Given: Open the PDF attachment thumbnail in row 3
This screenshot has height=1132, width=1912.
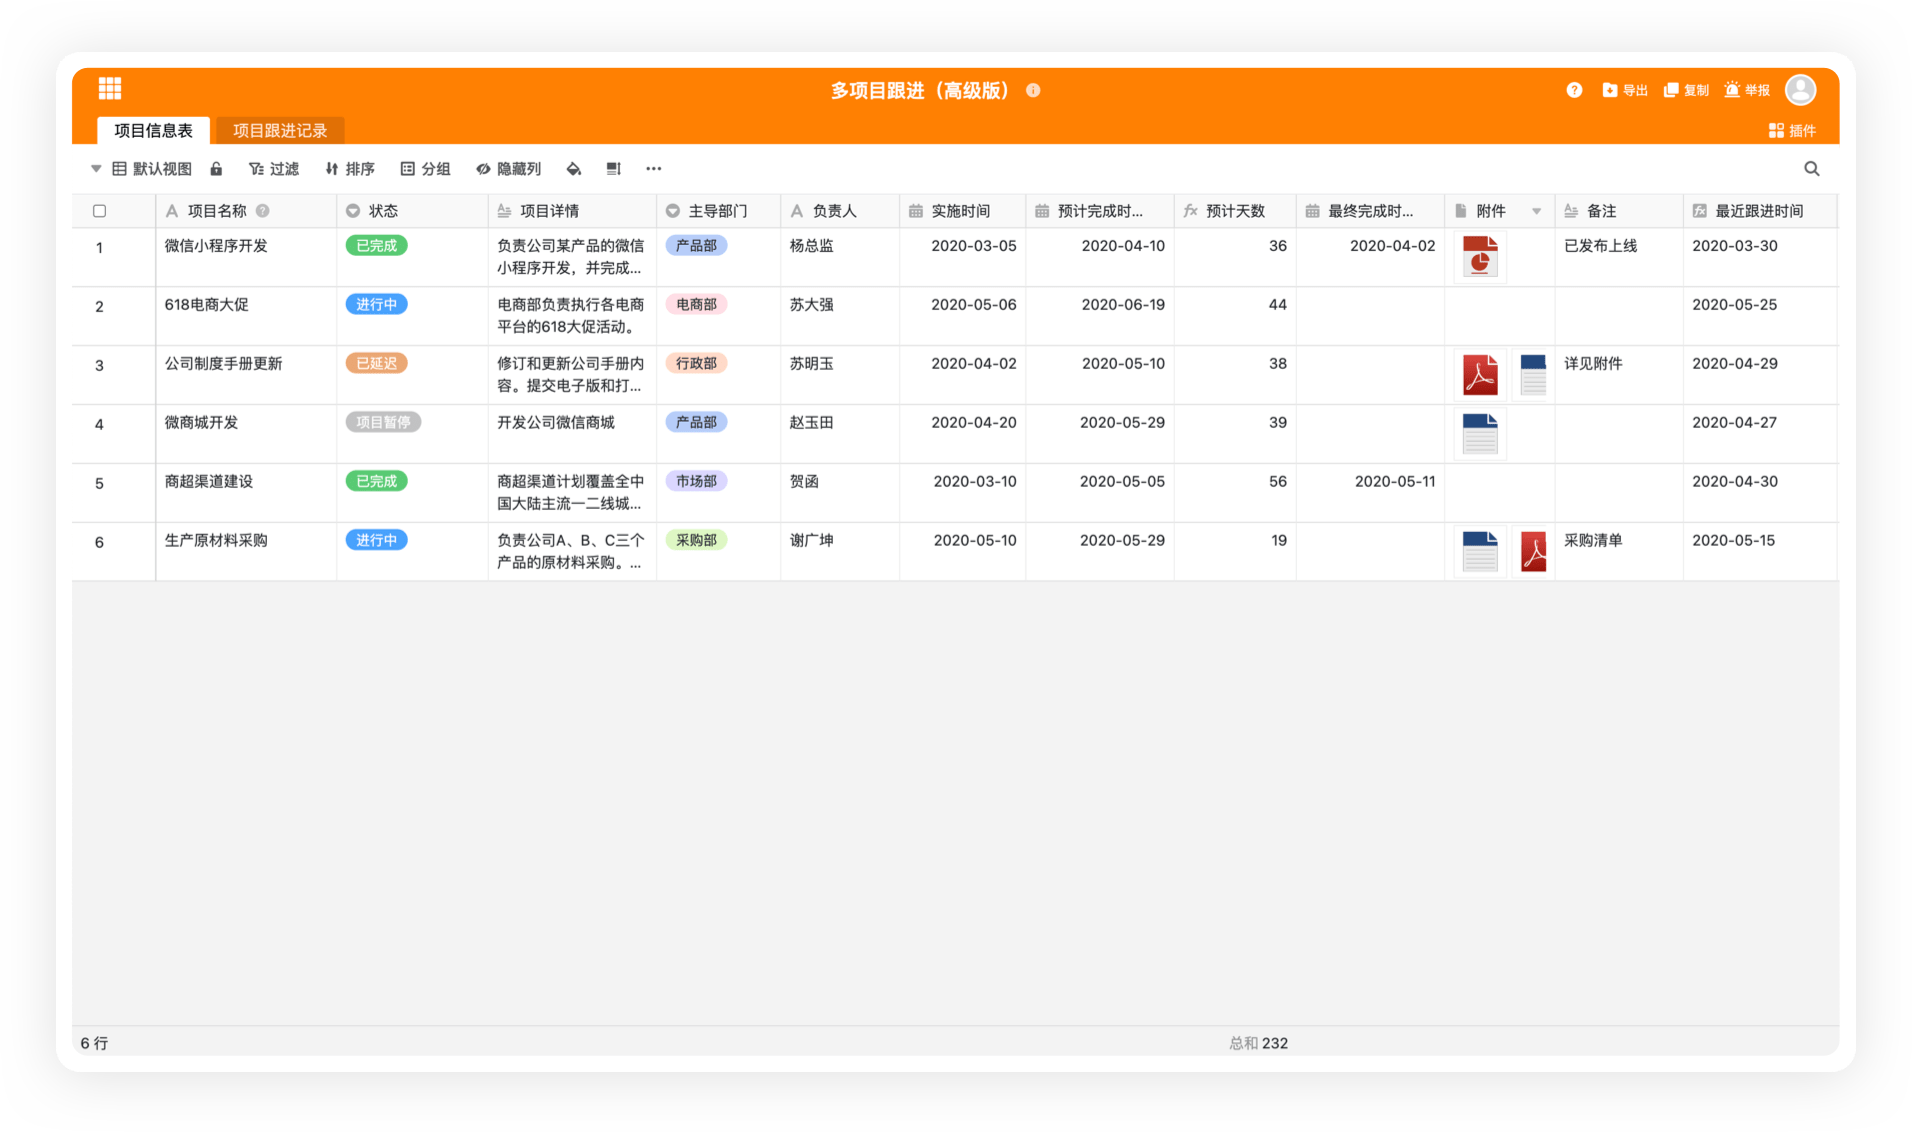Looking at the screenshot, I should pyautogui.click(x=1480, y=375).
